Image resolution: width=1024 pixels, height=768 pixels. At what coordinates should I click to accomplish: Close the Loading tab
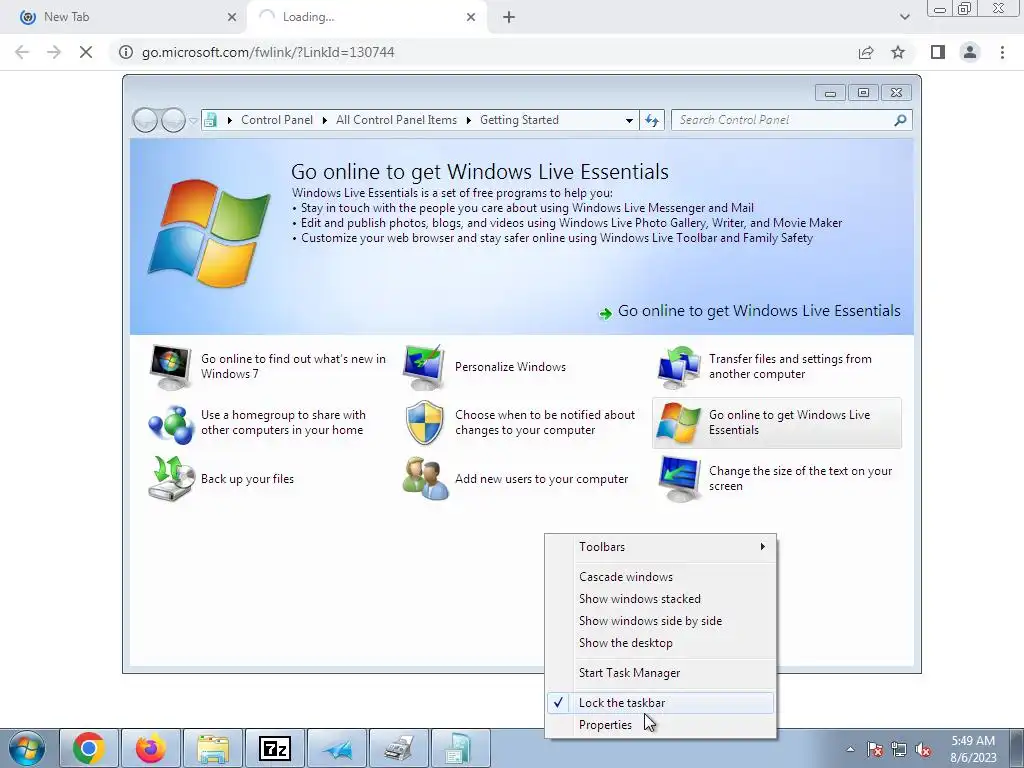(471, 17)
